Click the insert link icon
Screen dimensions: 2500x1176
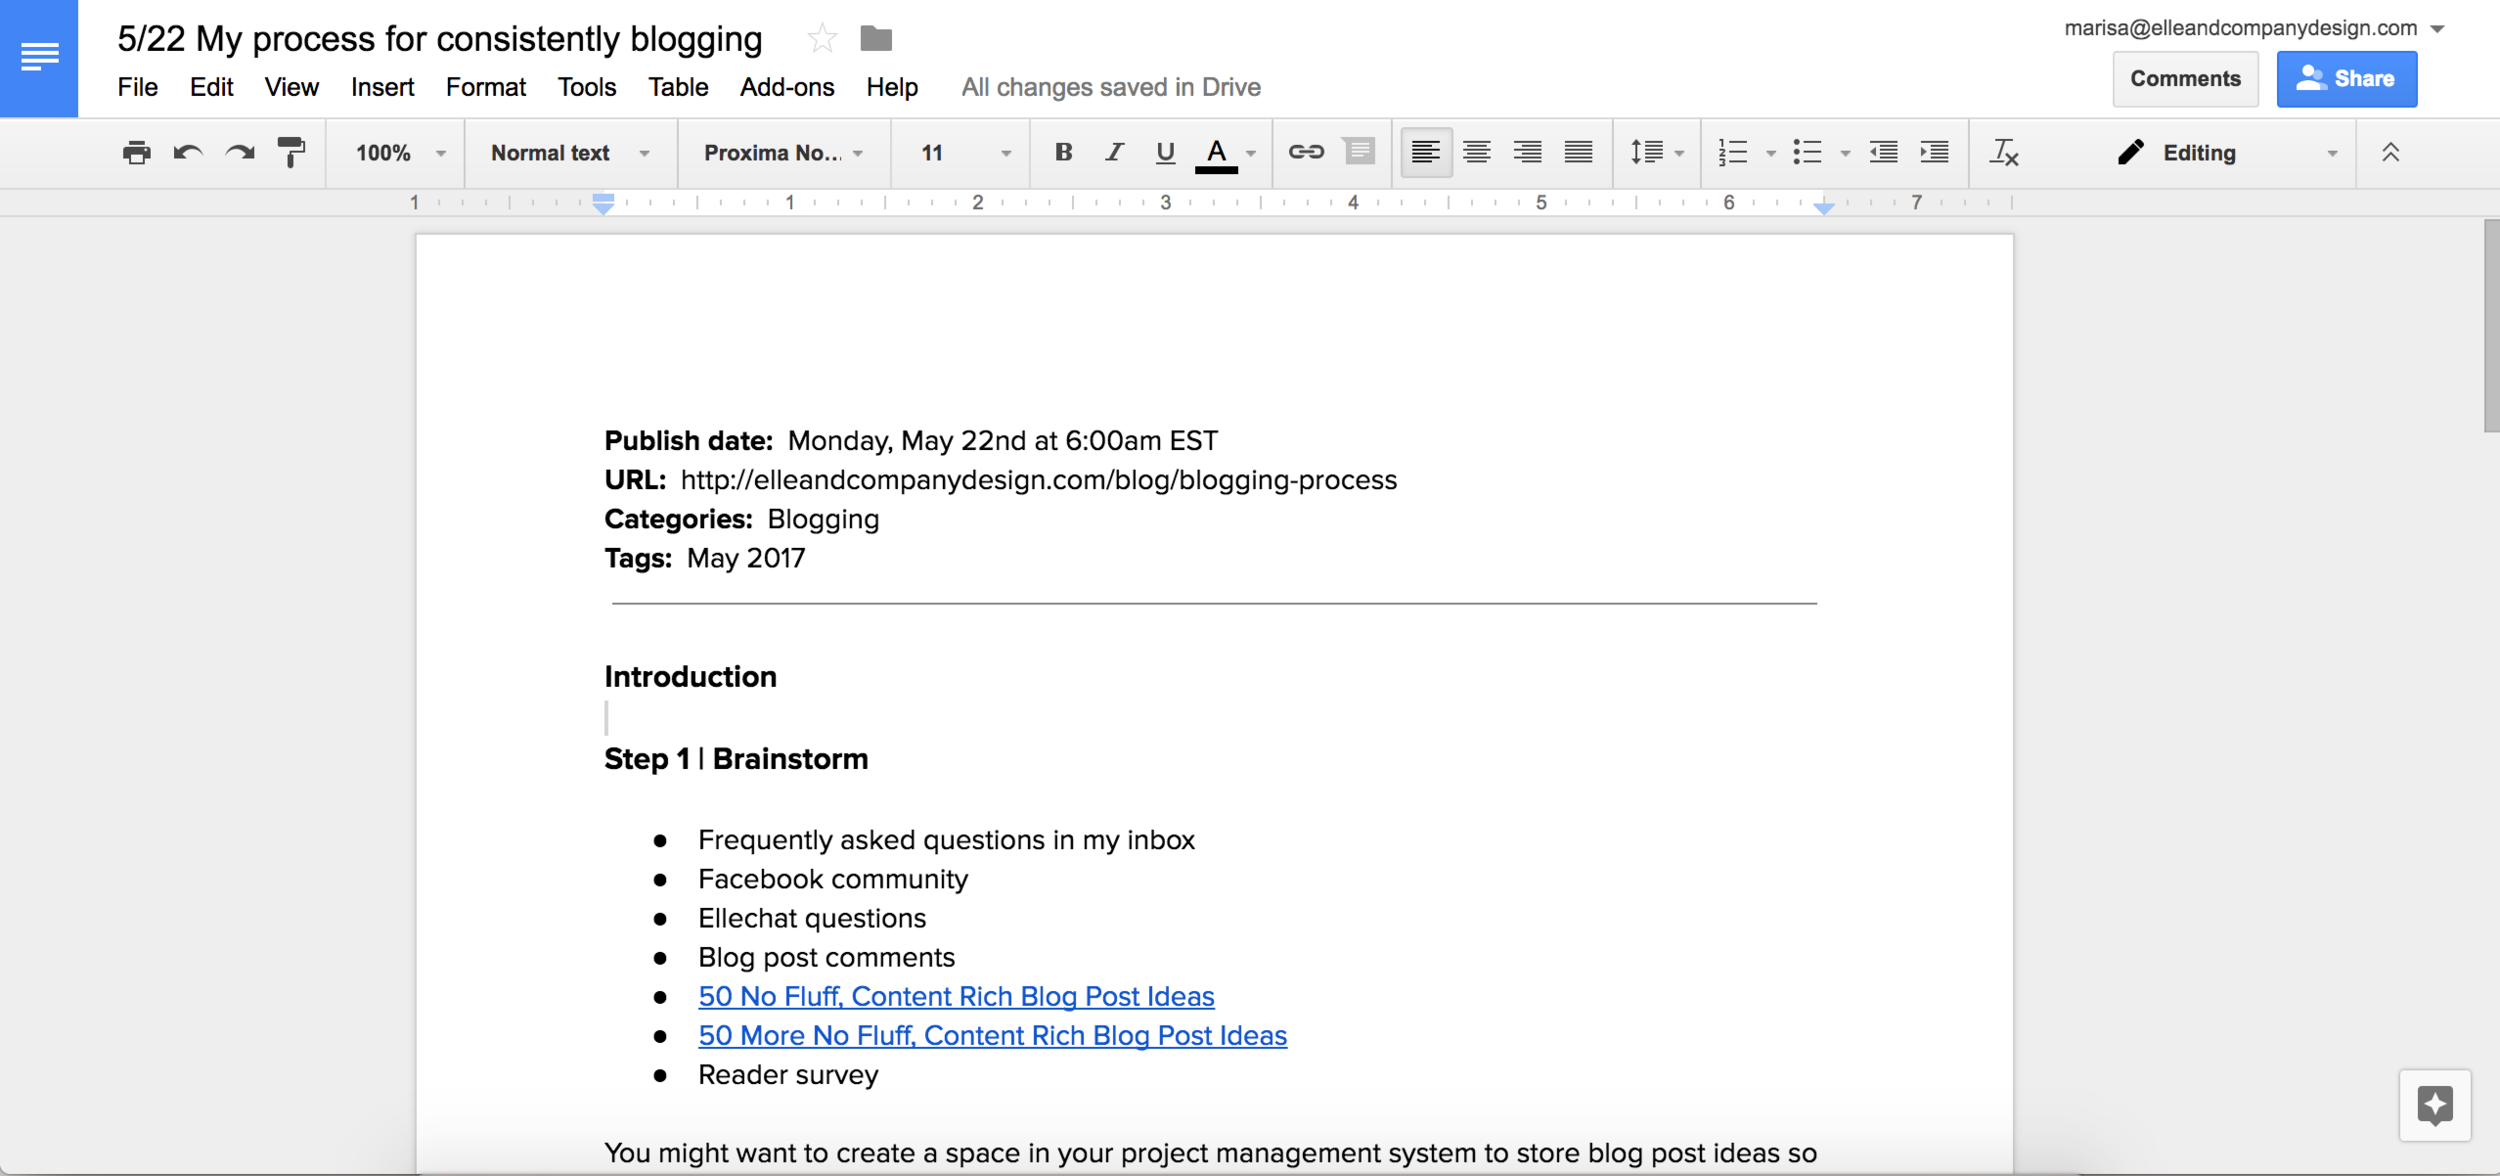1305,152
